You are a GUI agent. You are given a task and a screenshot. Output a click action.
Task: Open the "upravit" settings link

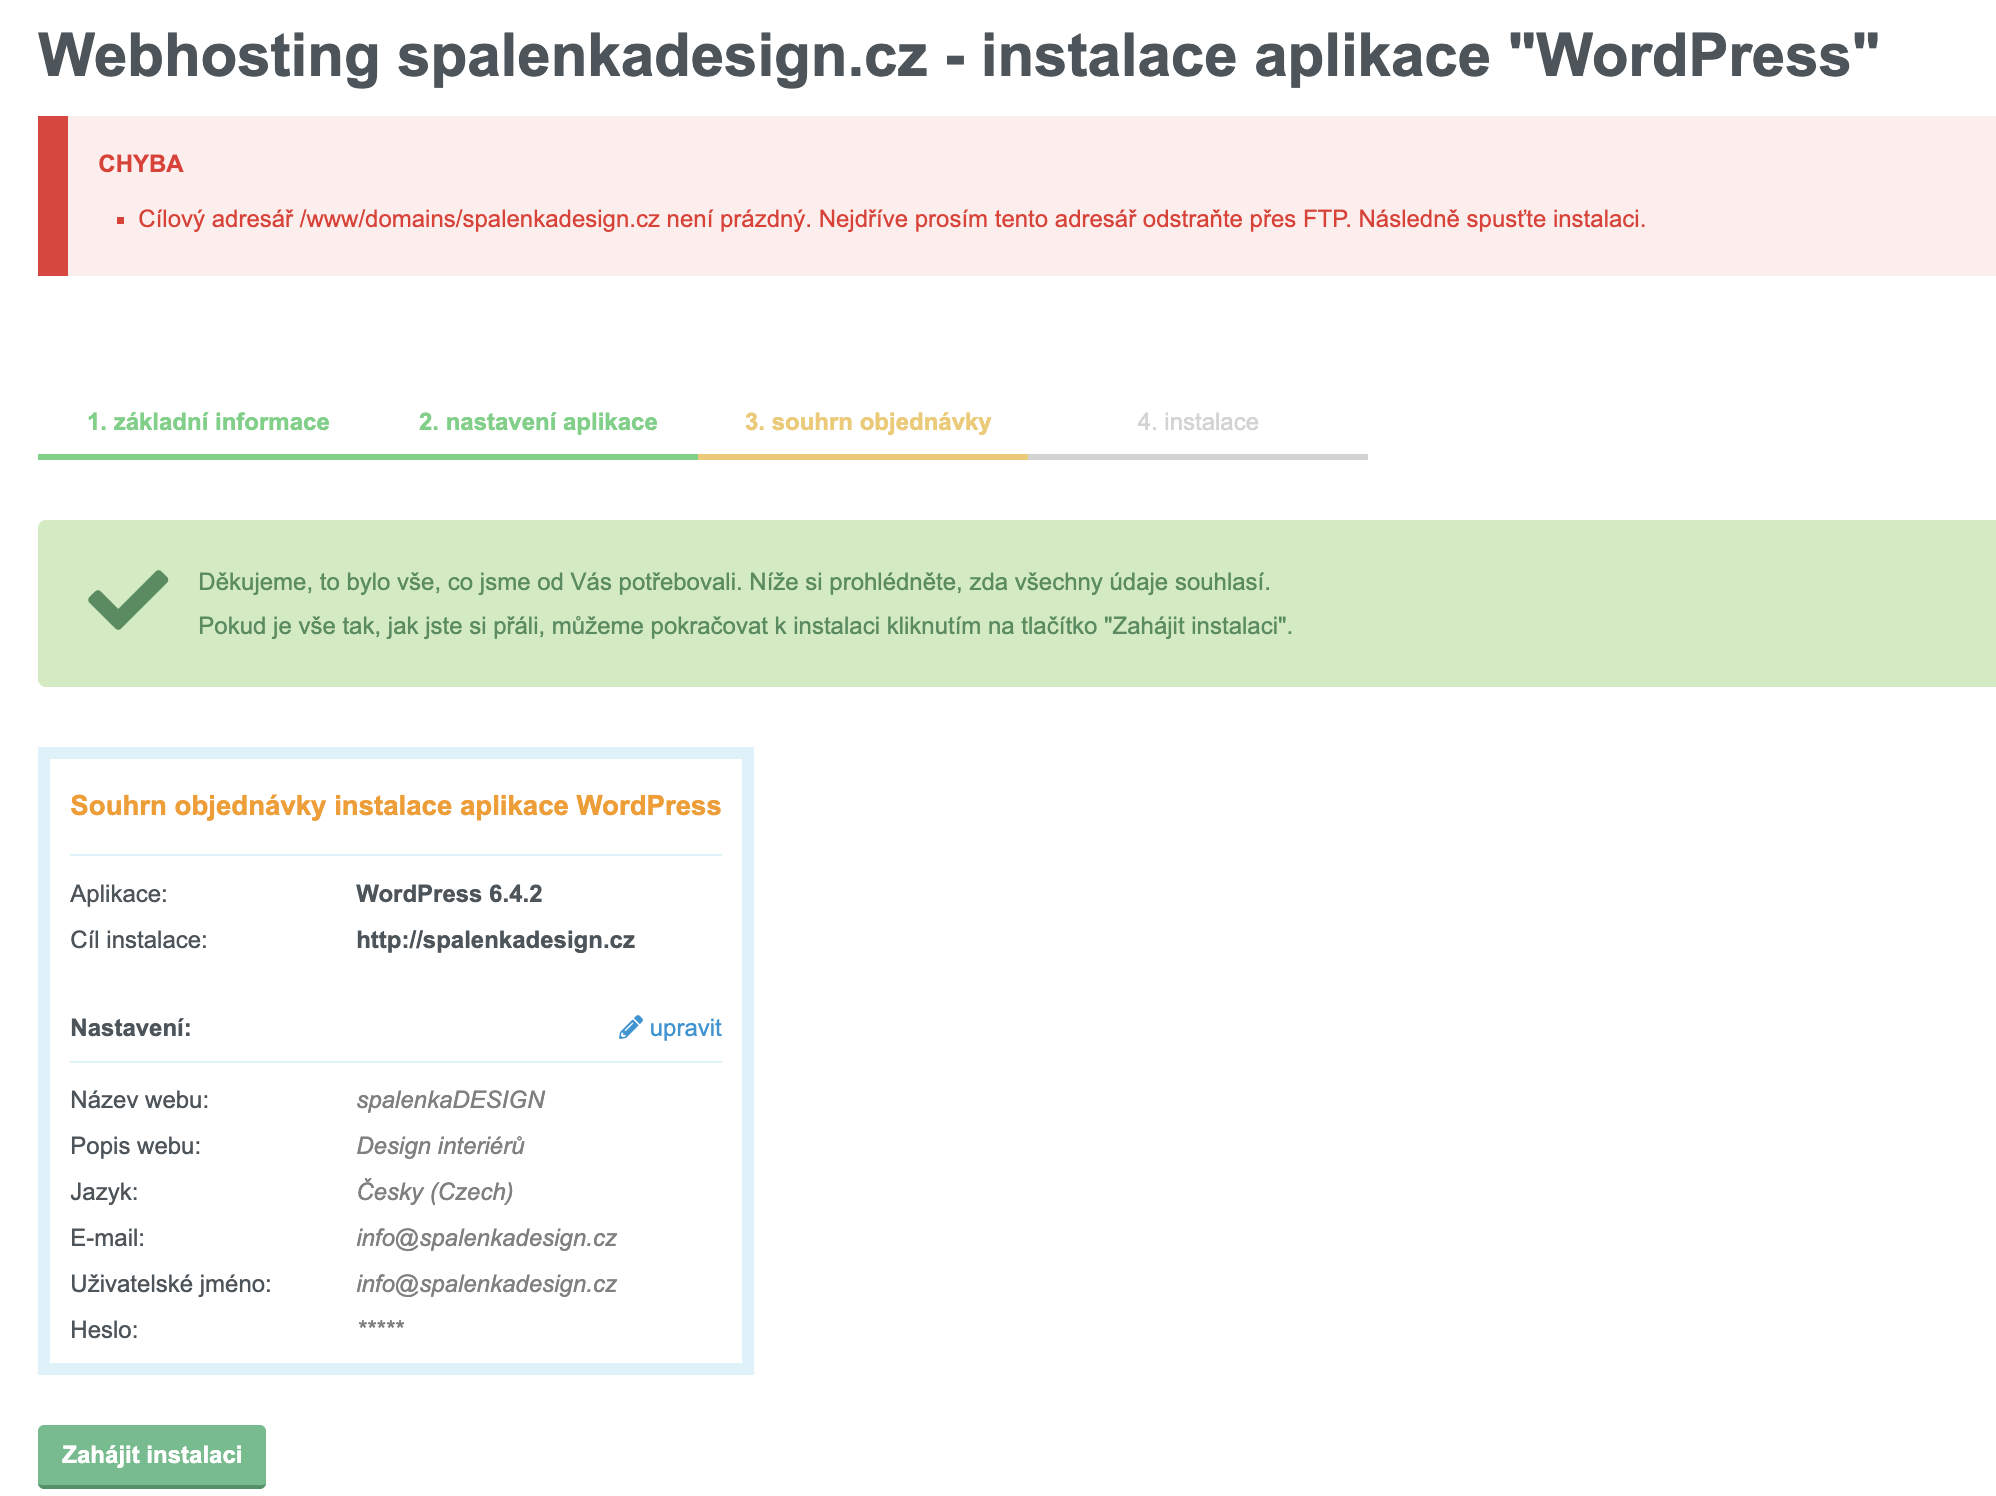(x=685, y=1028)
